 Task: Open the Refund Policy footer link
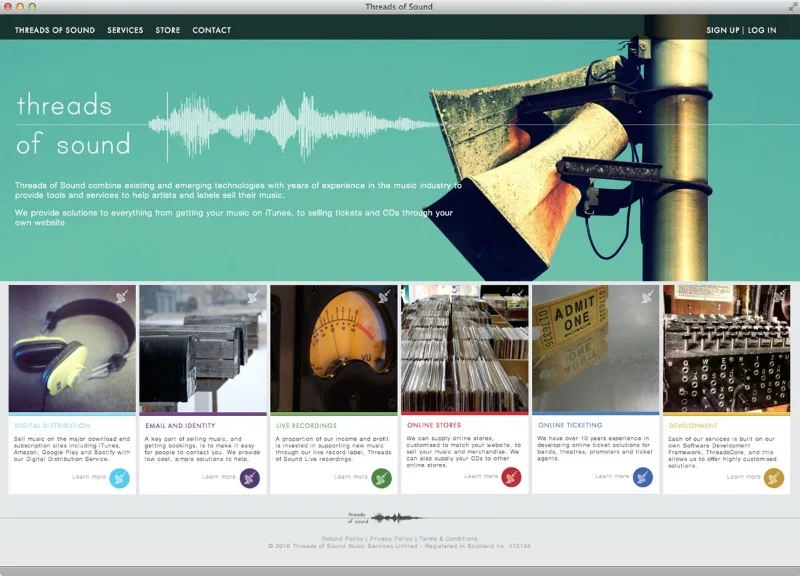pos(342,539)
